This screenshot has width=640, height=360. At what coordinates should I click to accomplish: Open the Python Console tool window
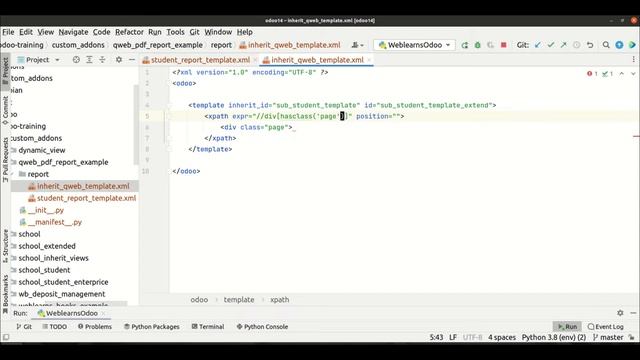click(262, 327)
